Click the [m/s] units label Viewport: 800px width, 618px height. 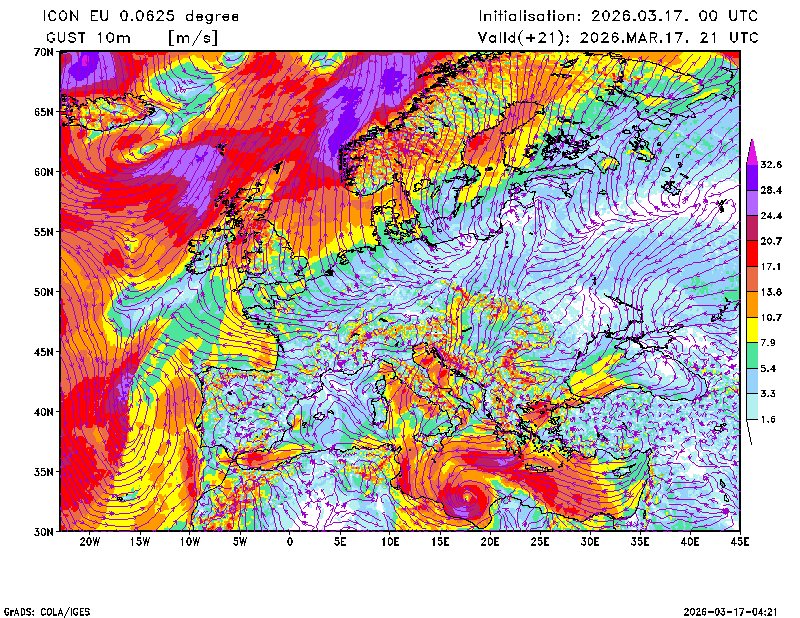[x=192, y=37]
